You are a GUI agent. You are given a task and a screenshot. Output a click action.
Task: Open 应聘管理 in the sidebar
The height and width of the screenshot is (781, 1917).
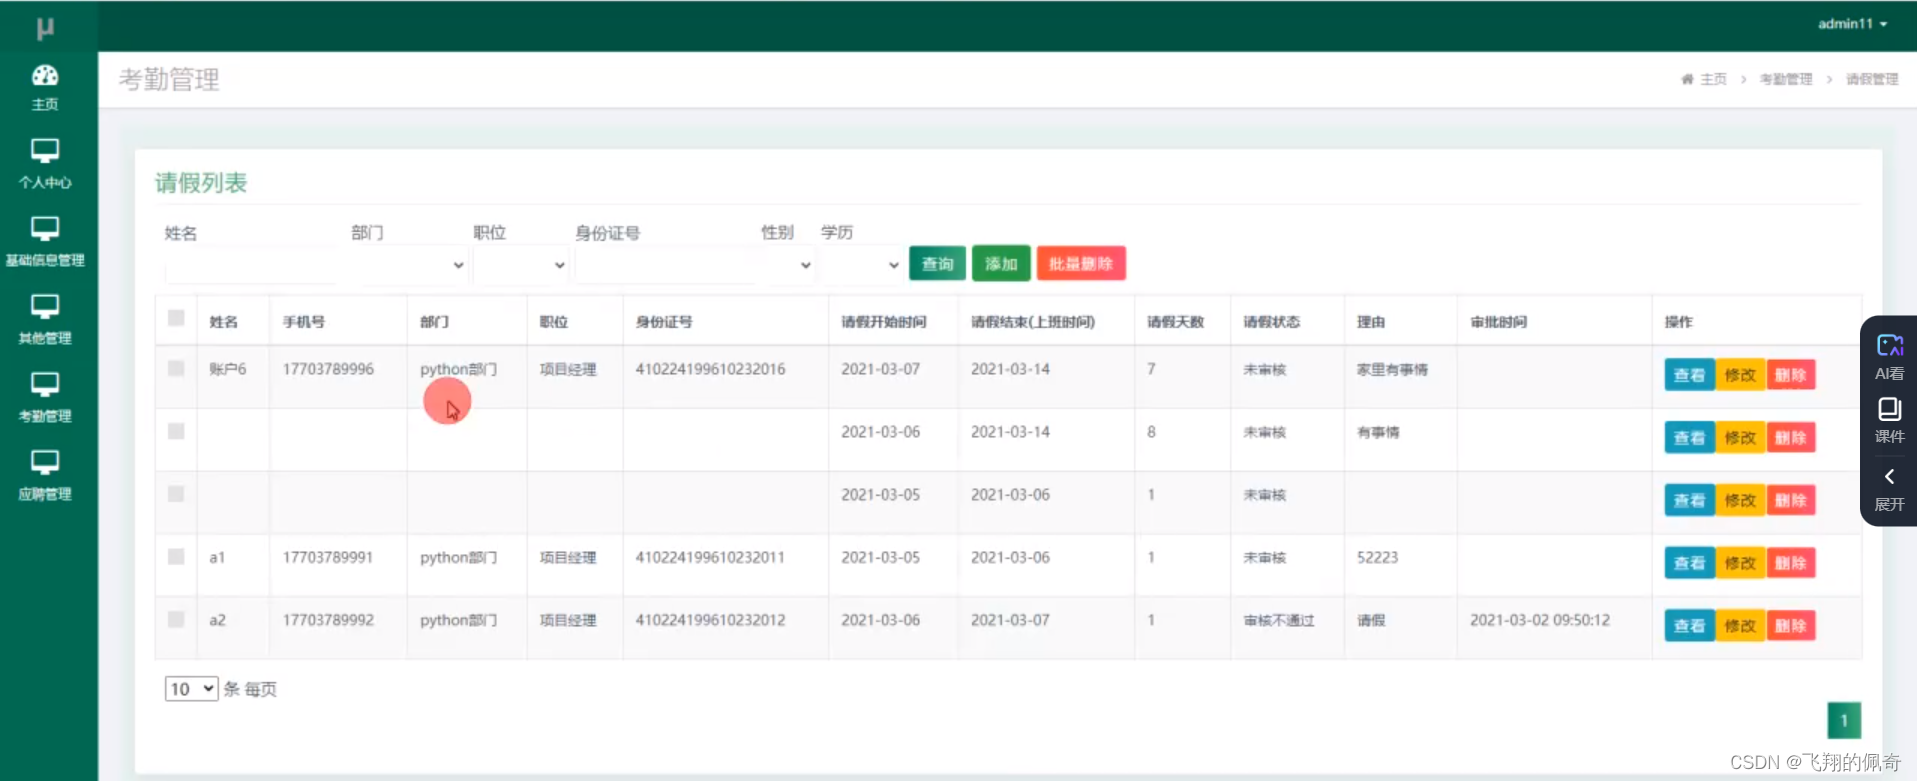[45, 476]
